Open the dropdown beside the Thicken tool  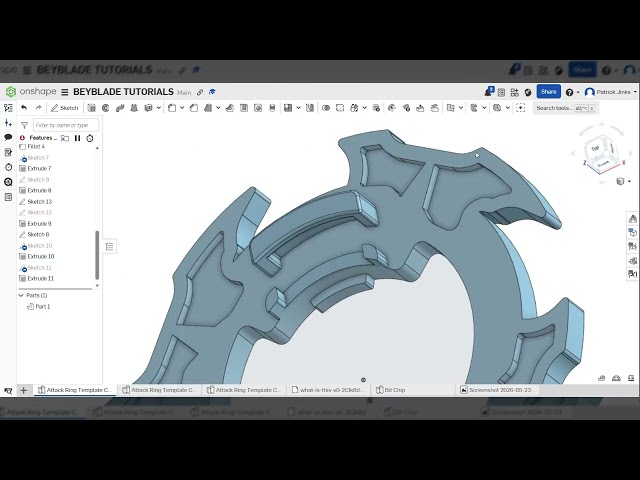158,108
